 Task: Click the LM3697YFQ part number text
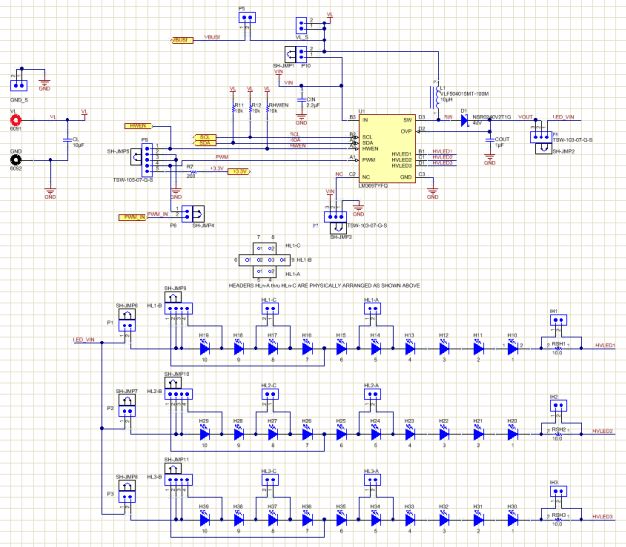(x=373, y=186)
